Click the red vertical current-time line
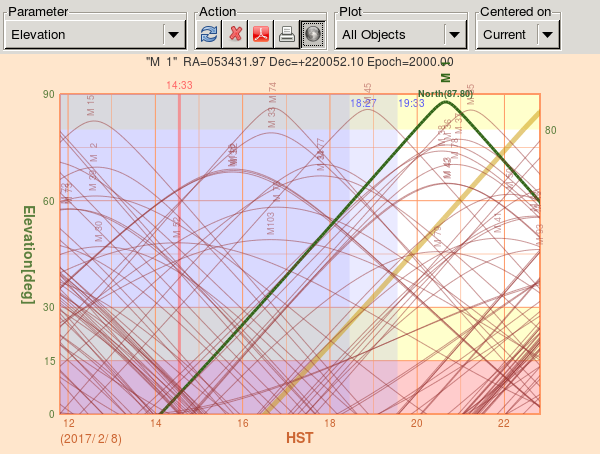The width and height of the screenshot is (600, 454). click(x=179, y=300)
